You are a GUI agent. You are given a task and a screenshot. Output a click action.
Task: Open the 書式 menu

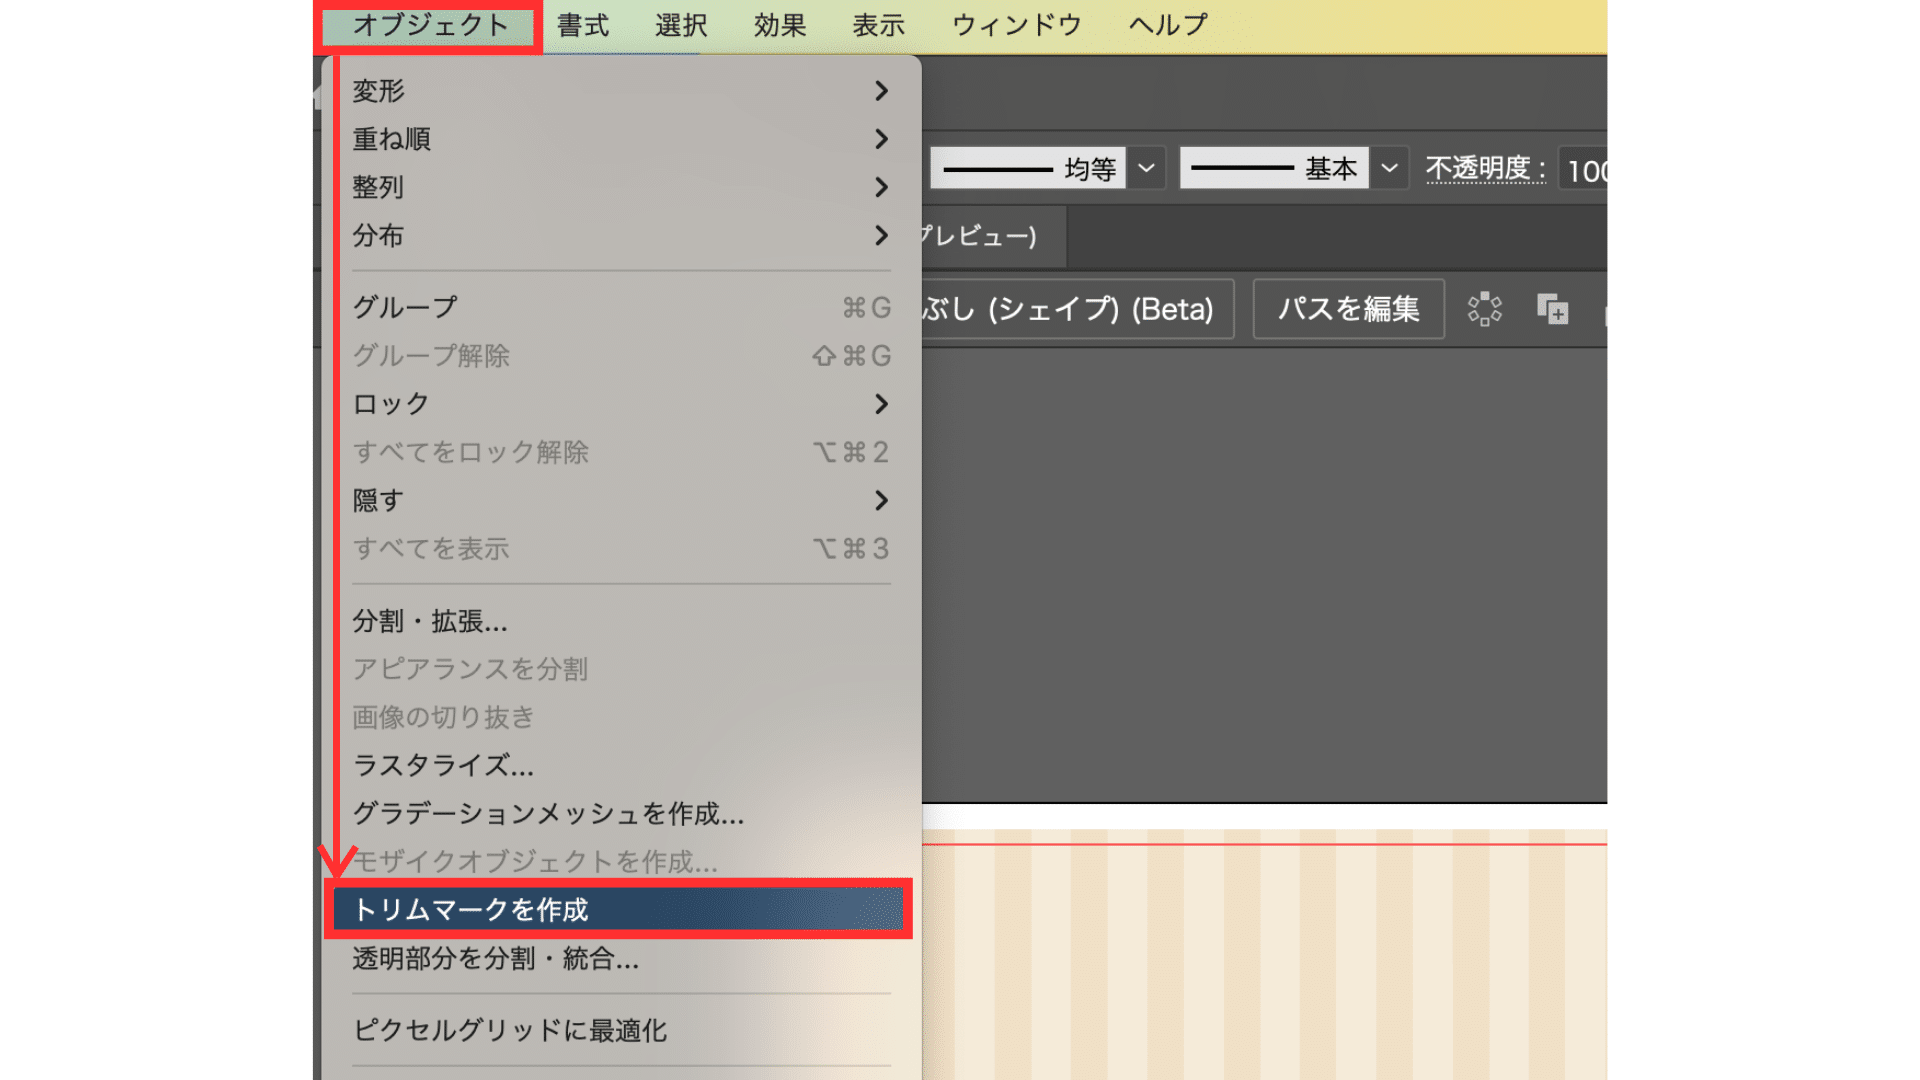coord(583,25)
